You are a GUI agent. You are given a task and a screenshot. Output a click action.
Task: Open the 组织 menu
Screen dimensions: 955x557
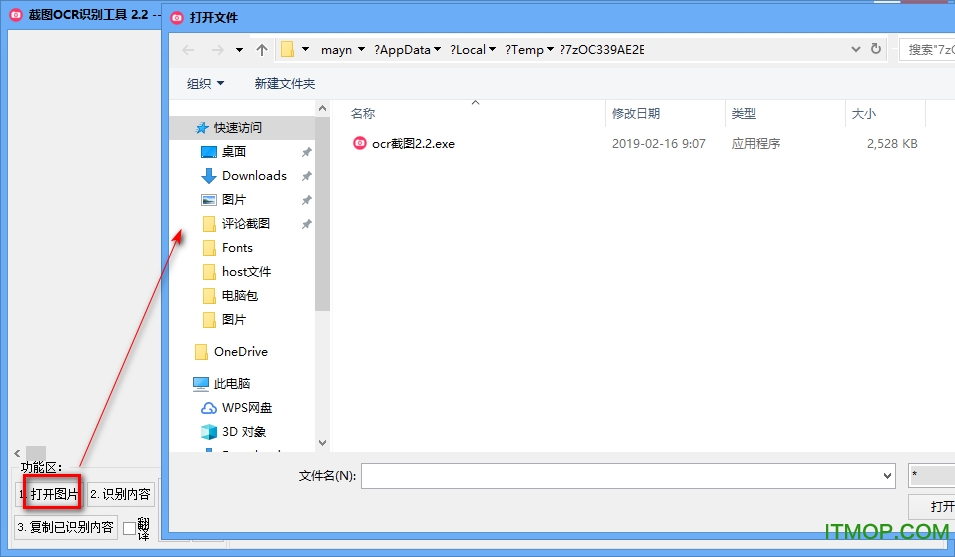click(205, 84)
